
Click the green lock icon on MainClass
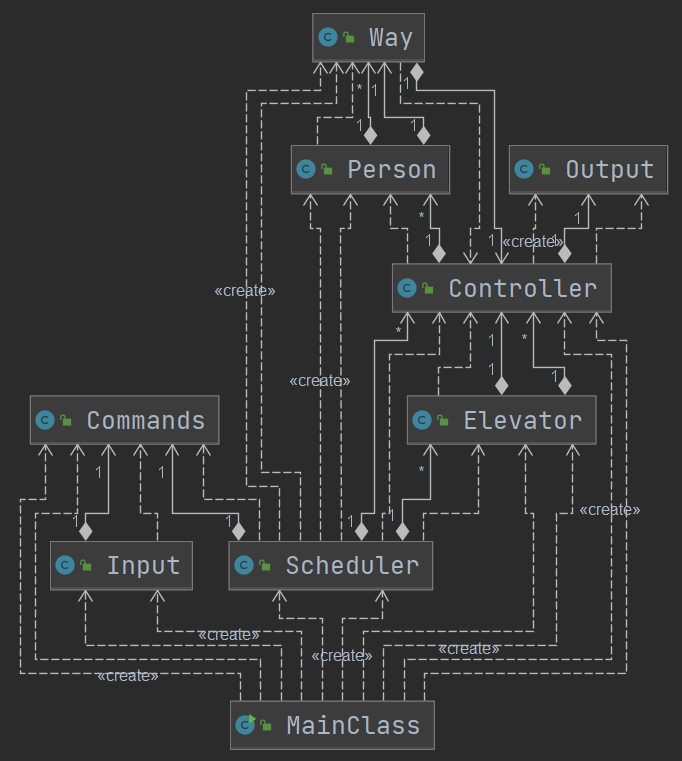(266, 725)
